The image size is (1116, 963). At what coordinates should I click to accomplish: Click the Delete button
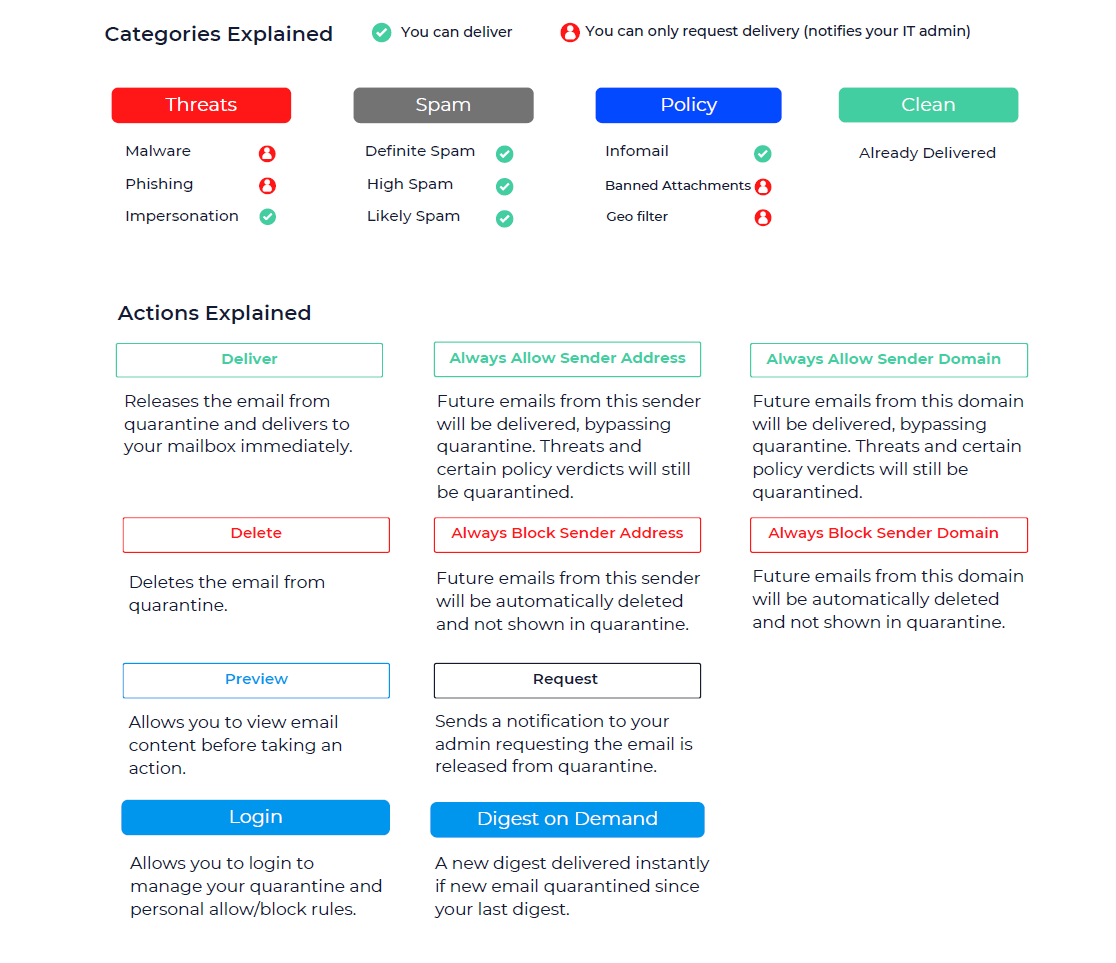coord(256,535)
